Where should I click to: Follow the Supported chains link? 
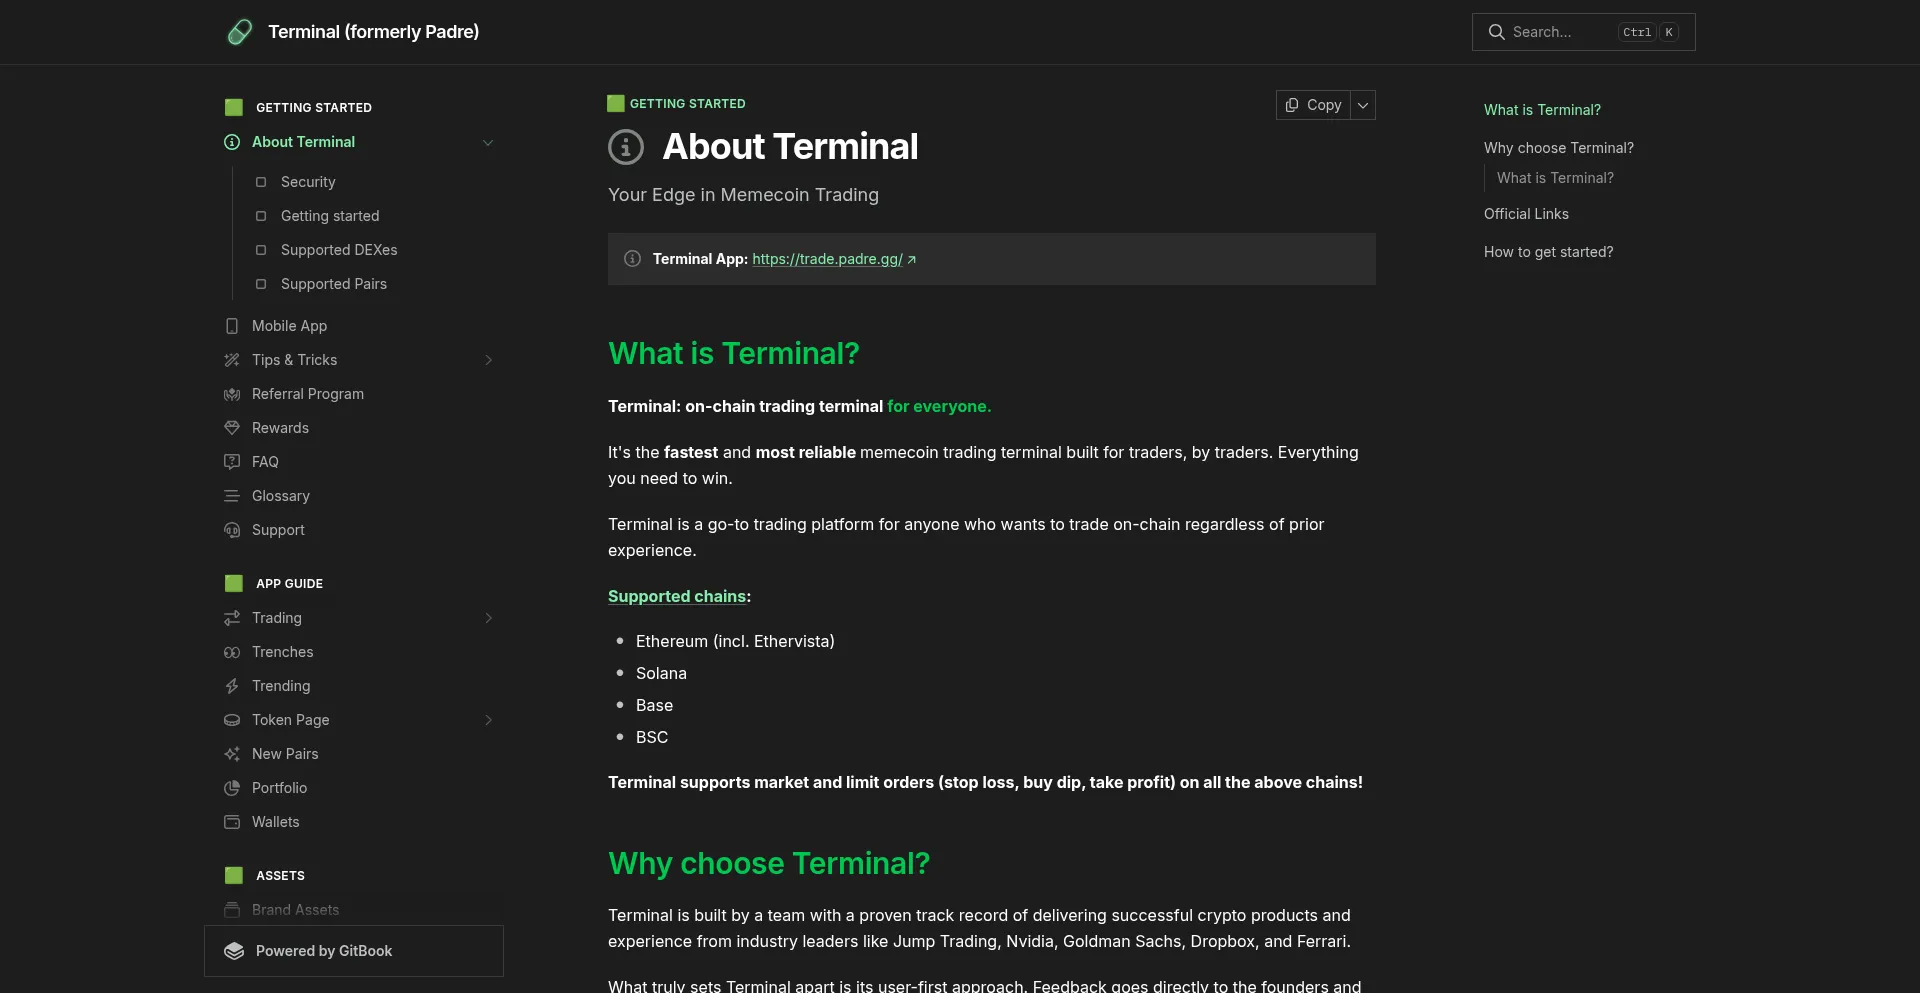click(677, 596)
